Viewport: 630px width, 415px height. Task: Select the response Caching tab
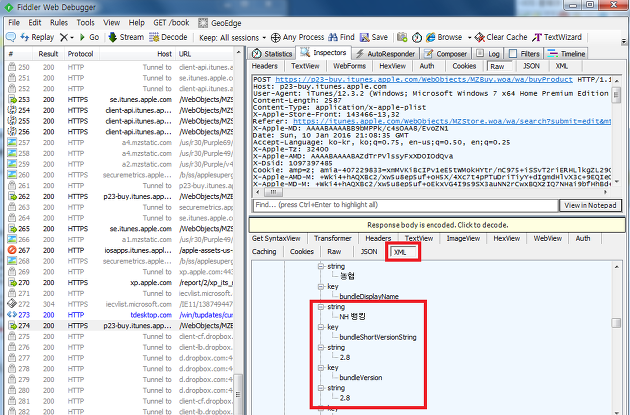coord(264,251)
